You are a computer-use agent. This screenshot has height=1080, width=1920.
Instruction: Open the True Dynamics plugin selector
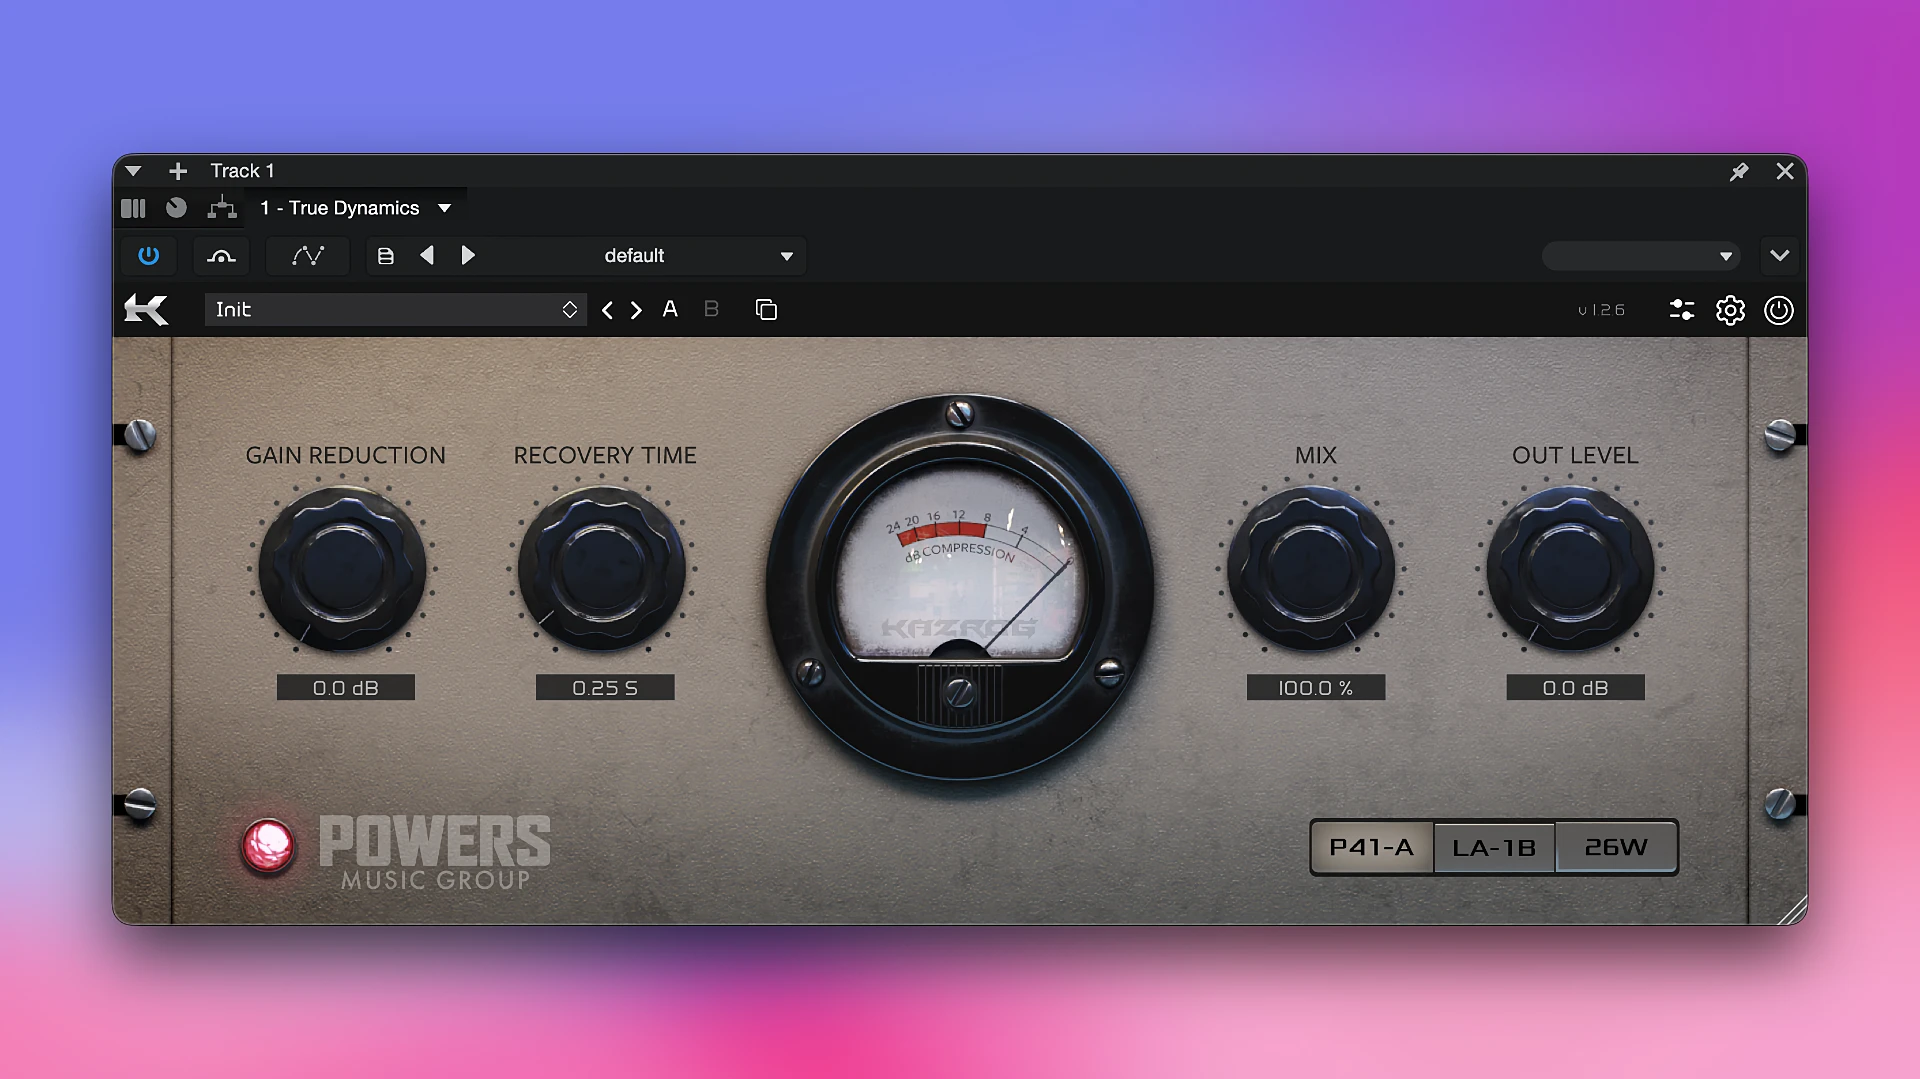[355, 208]
